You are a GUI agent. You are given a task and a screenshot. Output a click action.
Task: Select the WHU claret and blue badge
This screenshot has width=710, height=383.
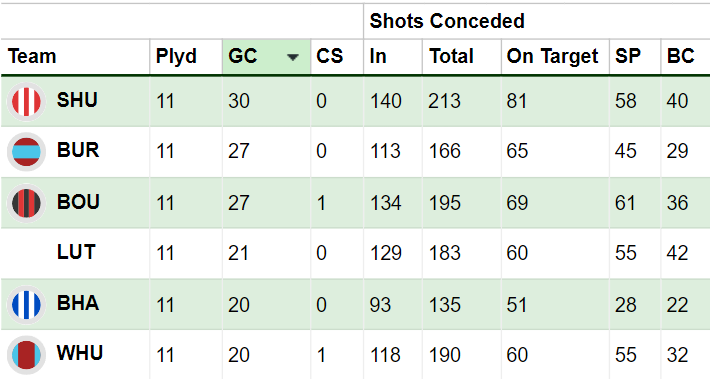pos(26,355)
